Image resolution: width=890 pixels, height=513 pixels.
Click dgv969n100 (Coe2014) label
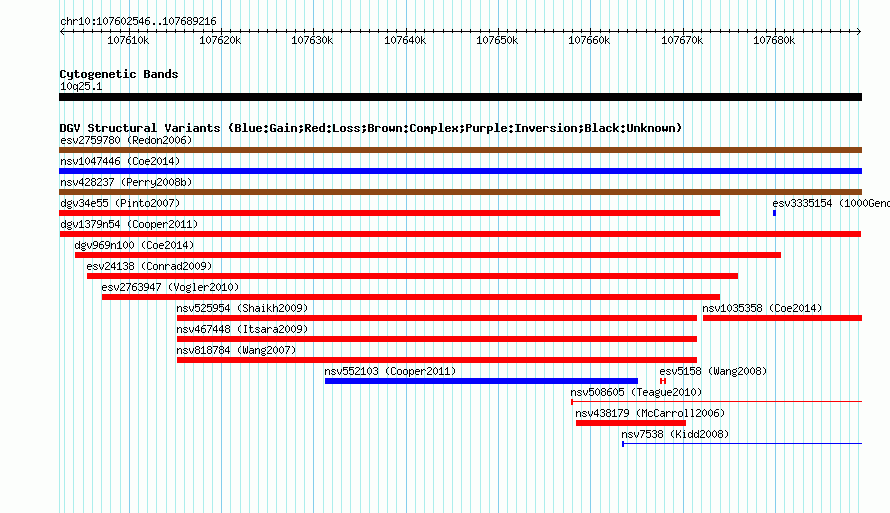coord(134,245)
